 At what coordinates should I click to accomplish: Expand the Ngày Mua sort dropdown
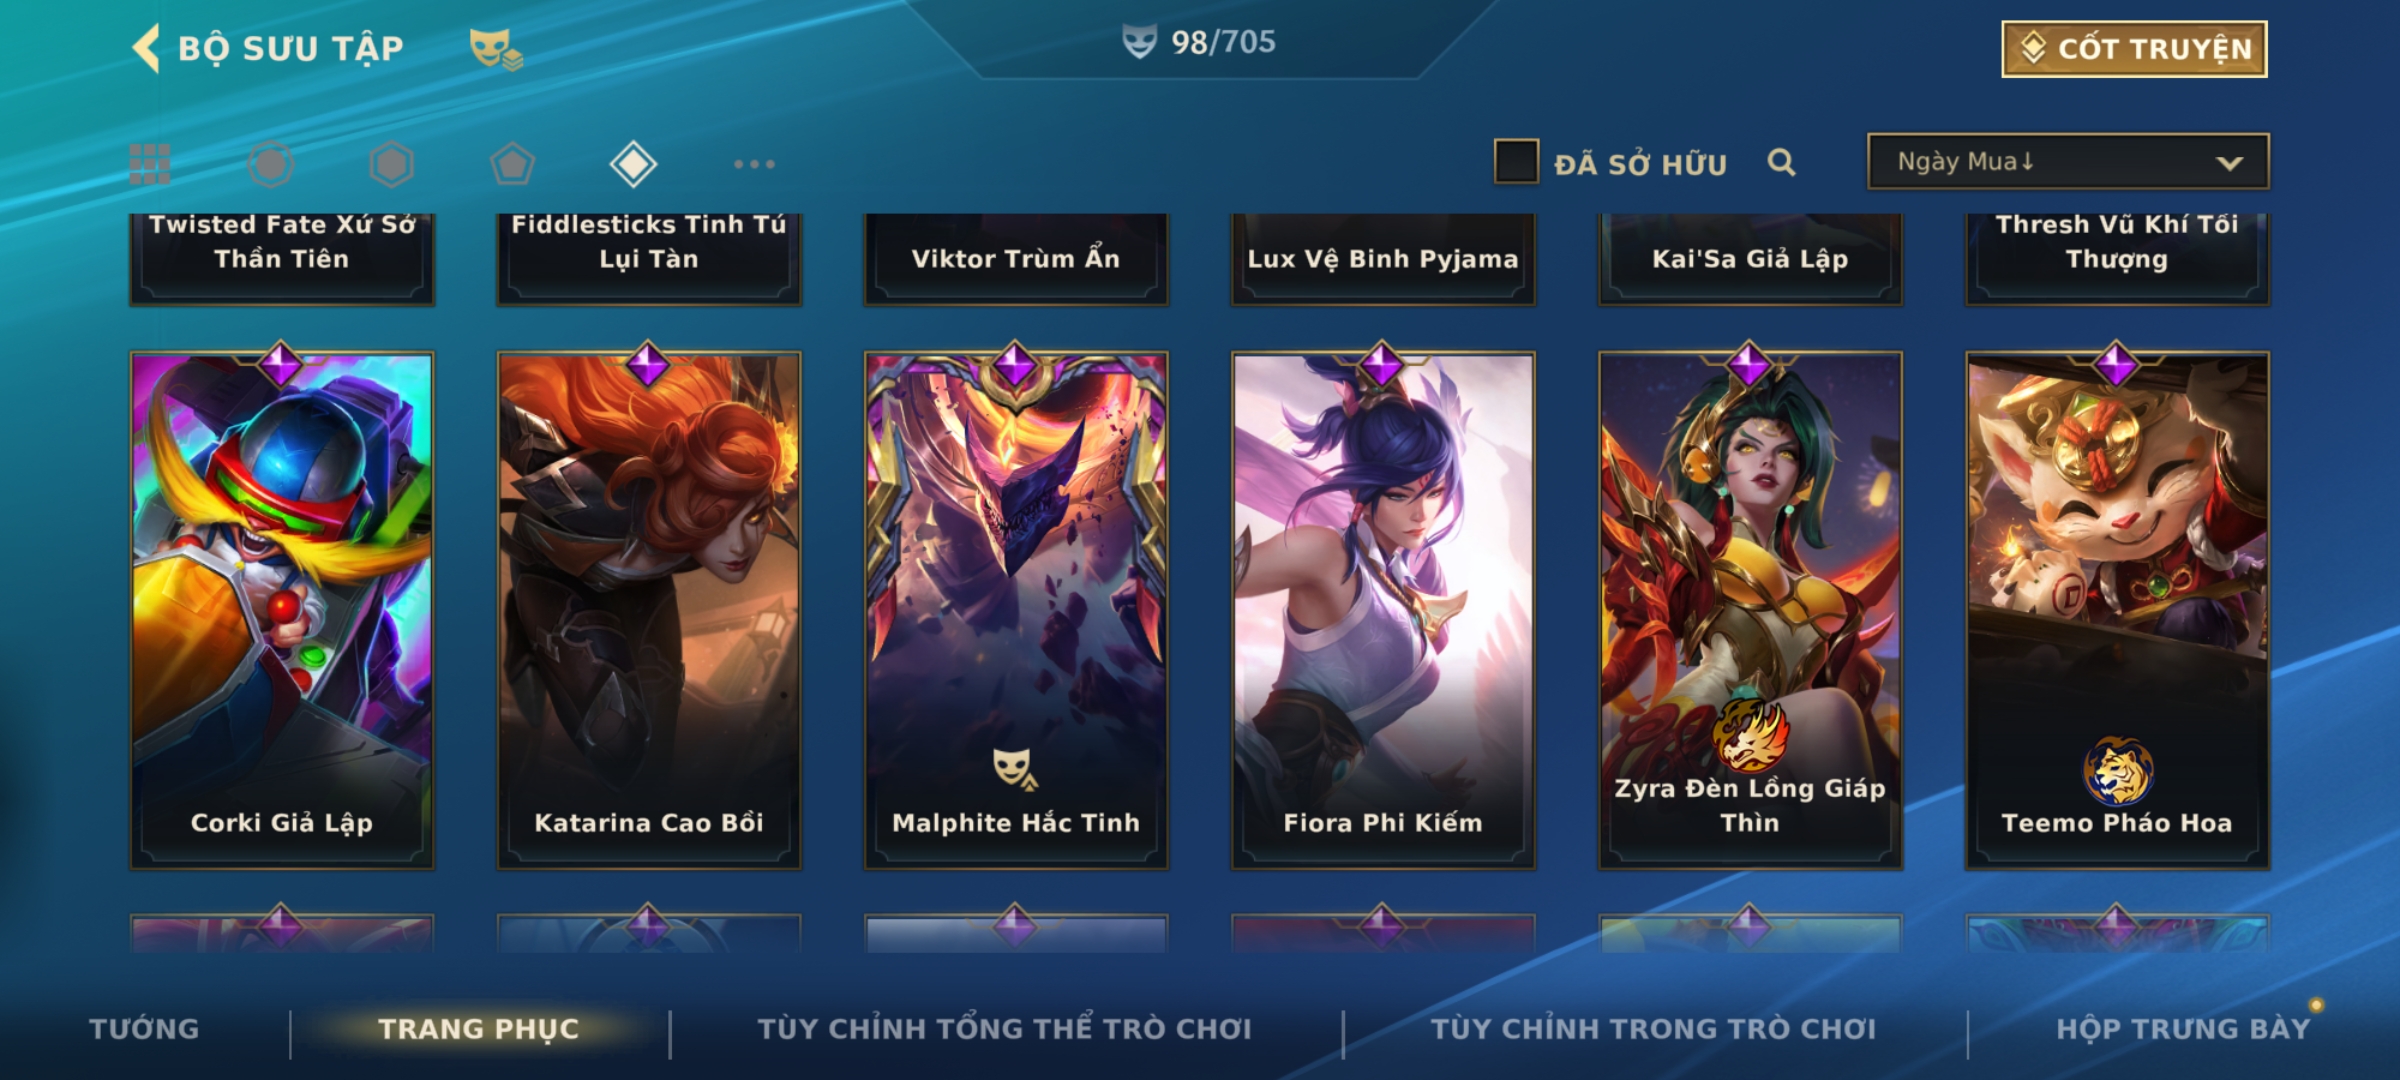coord(2068,162)
